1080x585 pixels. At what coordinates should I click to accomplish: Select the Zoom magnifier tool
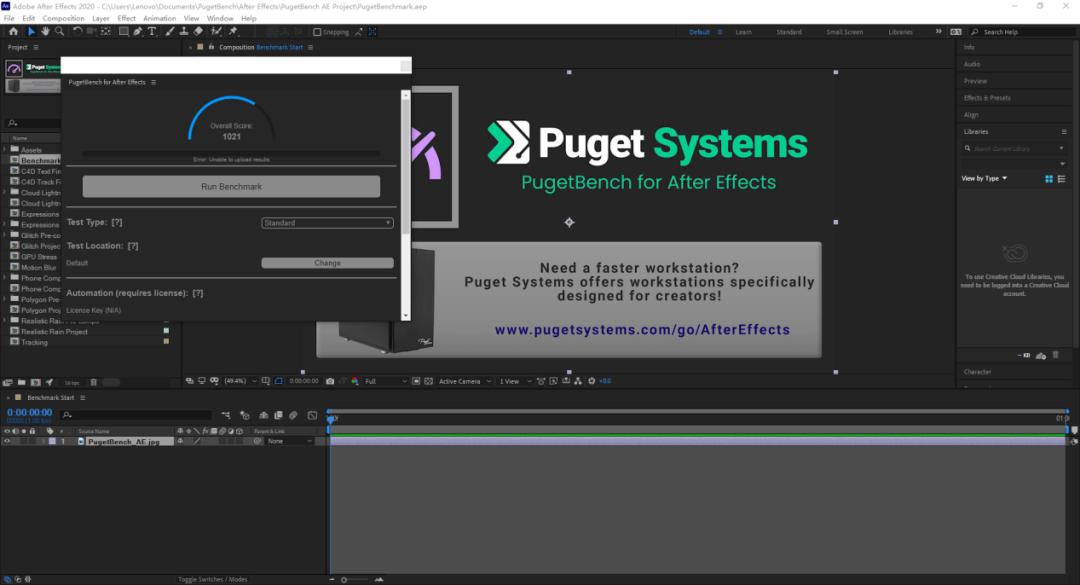click(x=60, y=32)
